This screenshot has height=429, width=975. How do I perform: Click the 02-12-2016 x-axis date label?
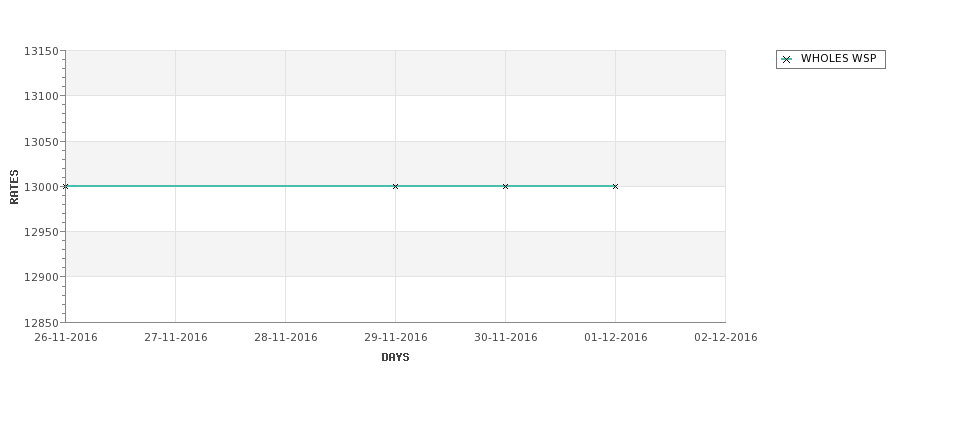(726, 338)
